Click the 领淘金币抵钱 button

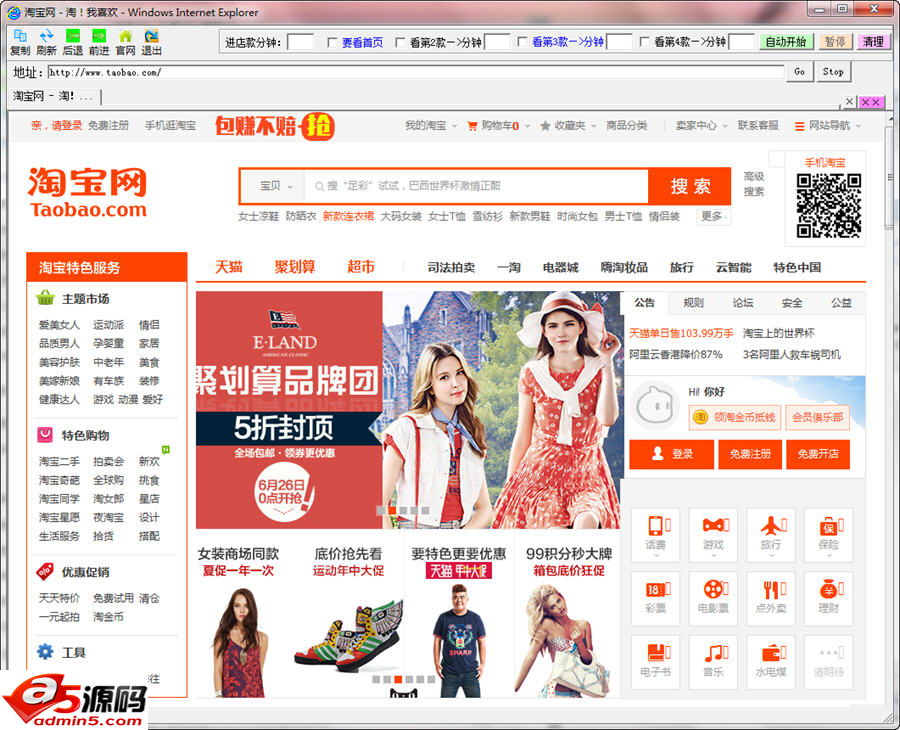(x=735, y=417)
